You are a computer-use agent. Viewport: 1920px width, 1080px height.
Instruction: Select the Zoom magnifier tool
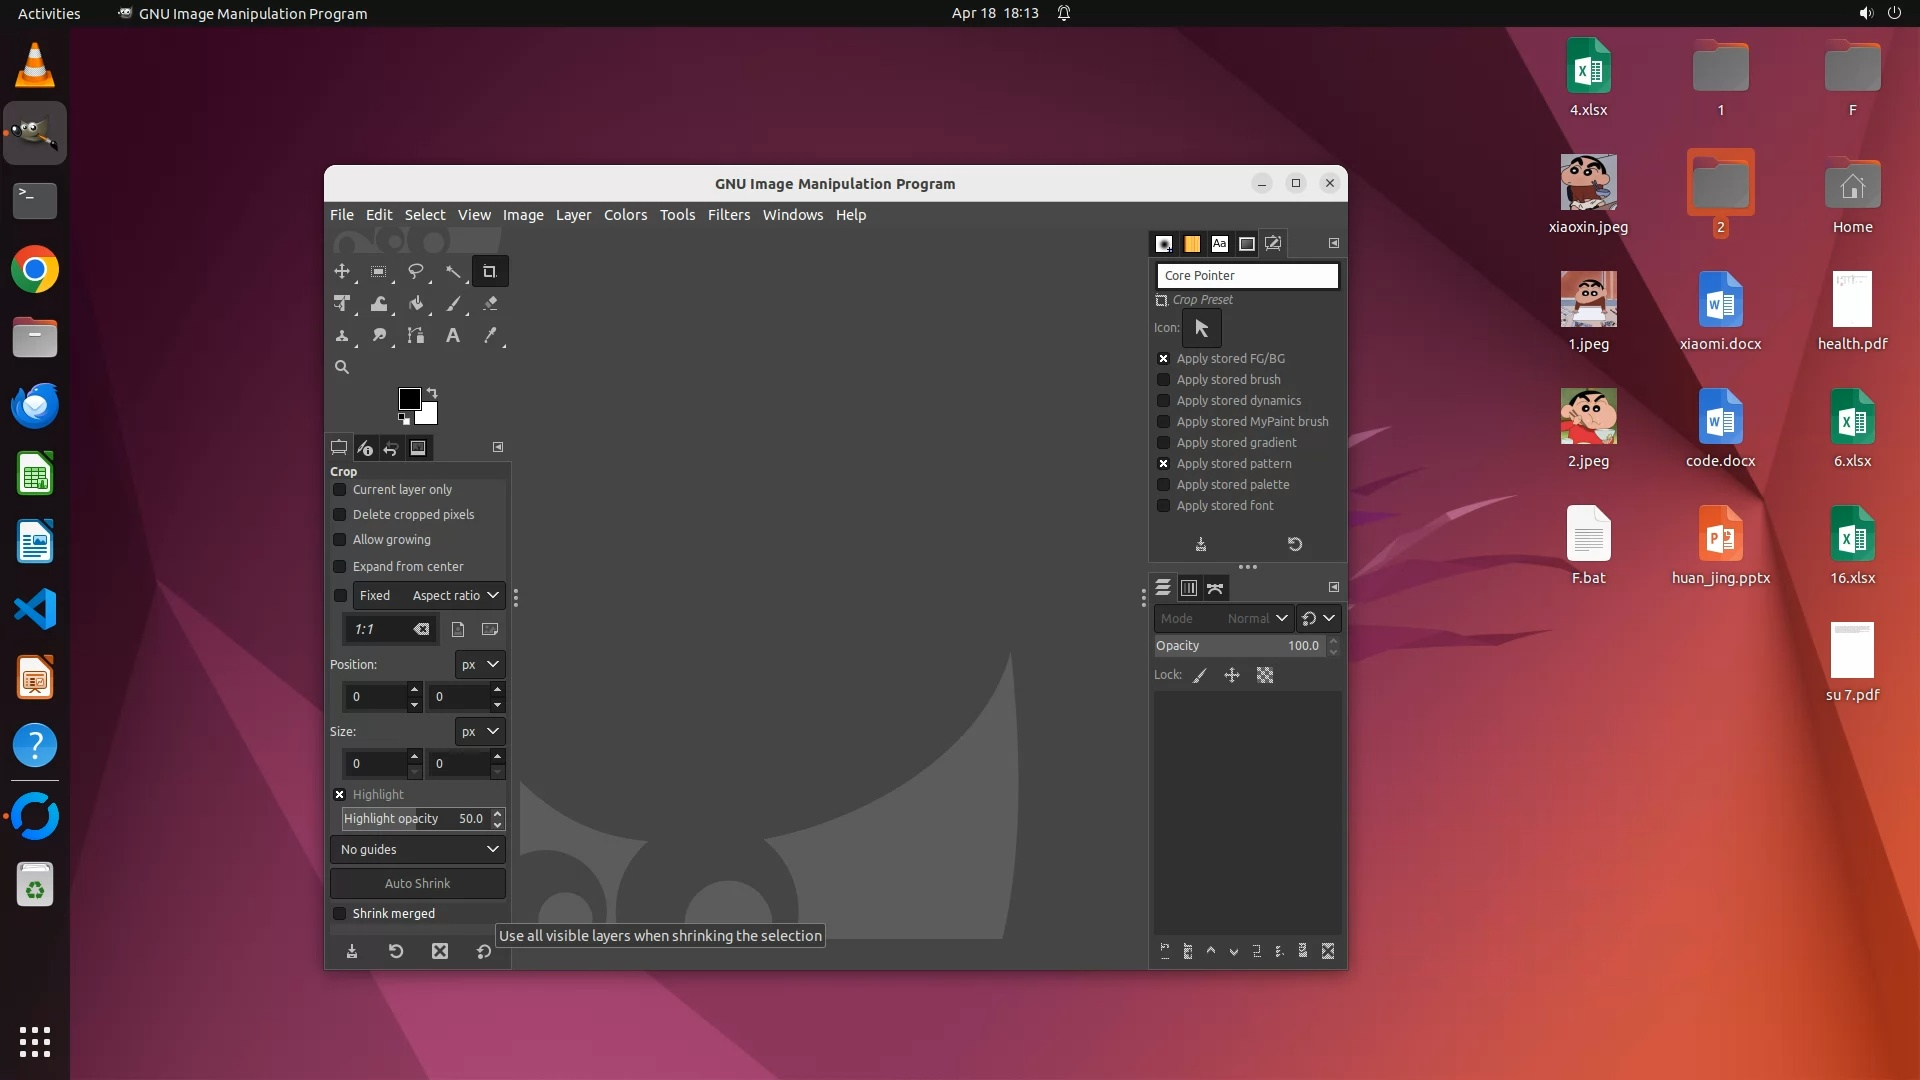point(342,367)
